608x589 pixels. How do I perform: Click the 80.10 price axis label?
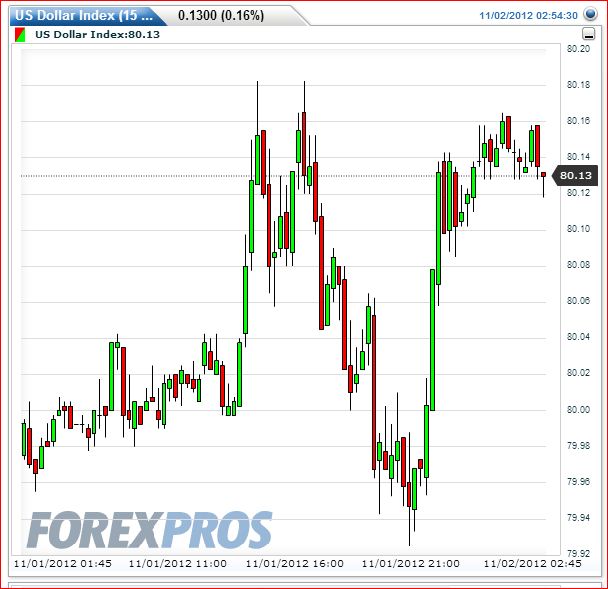[578, 229]
